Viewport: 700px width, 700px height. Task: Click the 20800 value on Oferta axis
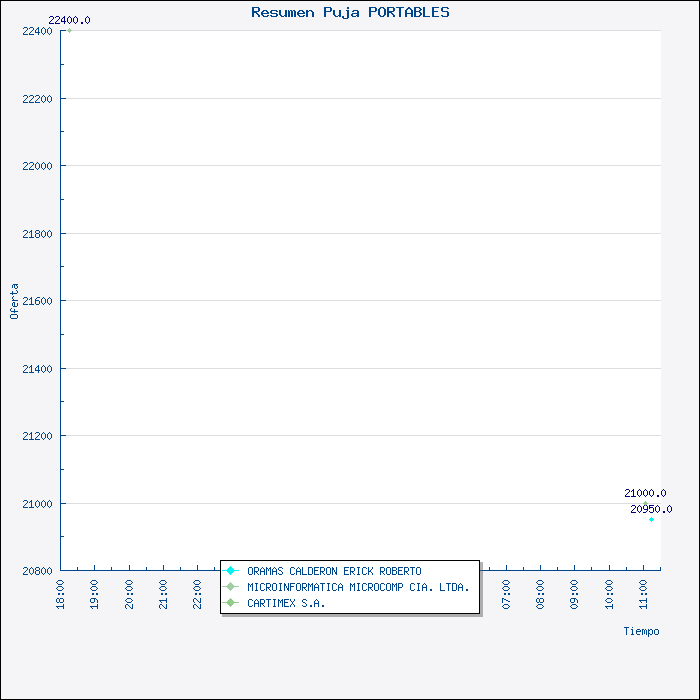click(36, 571)
